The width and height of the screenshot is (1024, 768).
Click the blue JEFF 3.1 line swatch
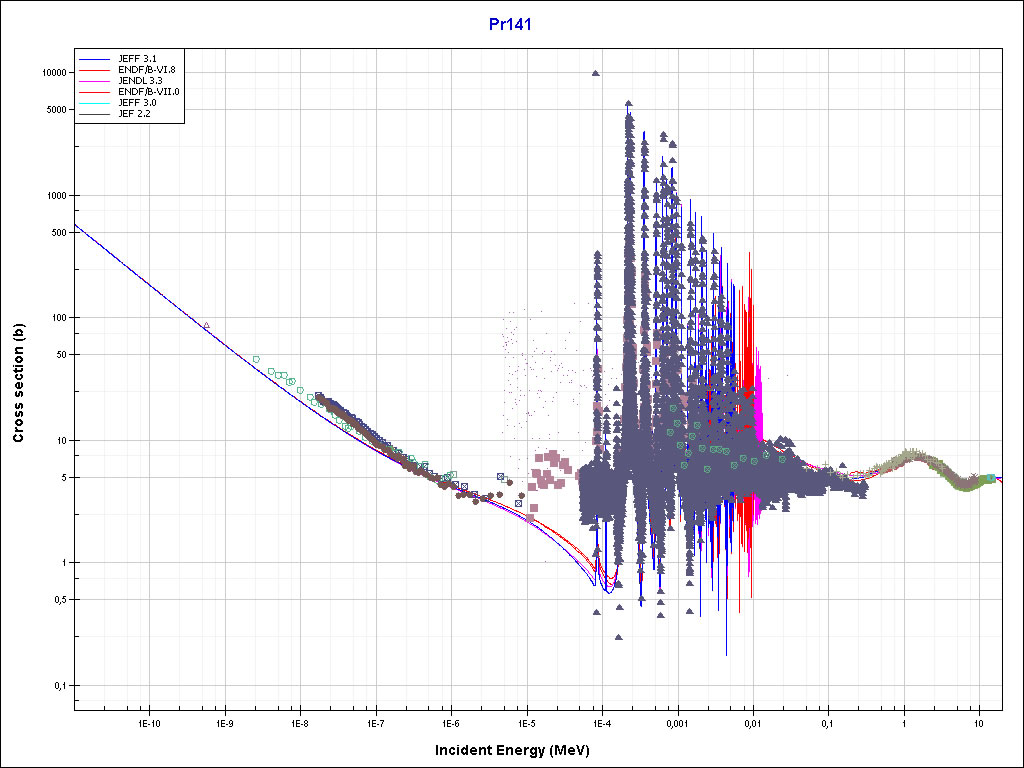pos(96,59)
